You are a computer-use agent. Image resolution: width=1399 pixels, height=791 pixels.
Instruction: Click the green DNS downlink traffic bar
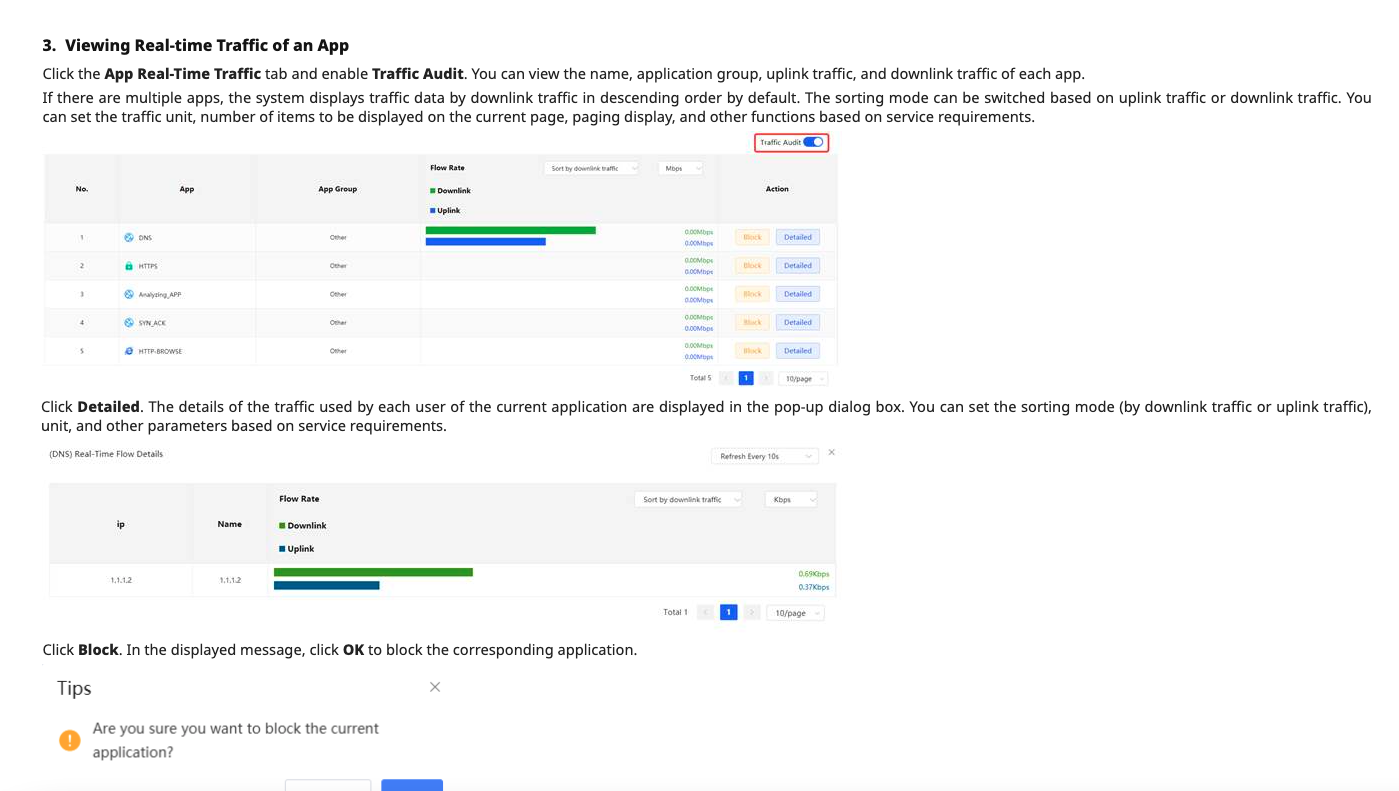click(510, 230)
